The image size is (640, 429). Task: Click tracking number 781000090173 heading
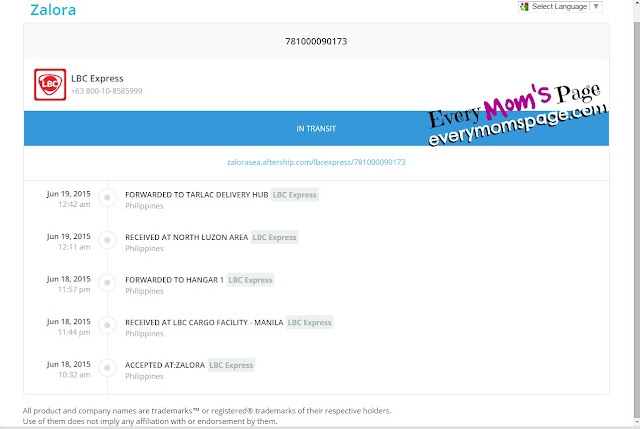(x=316, y=41)
